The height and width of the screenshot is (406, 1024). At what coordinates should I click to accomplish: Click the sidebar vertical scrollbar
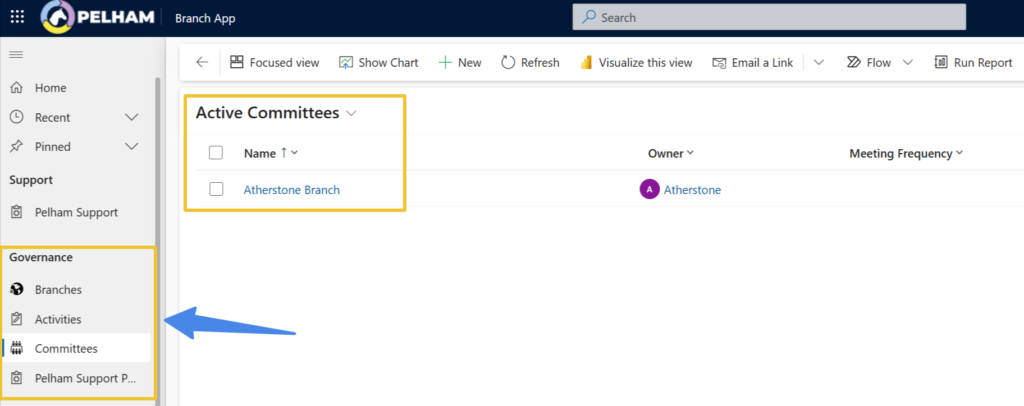(x=156, y=200)
